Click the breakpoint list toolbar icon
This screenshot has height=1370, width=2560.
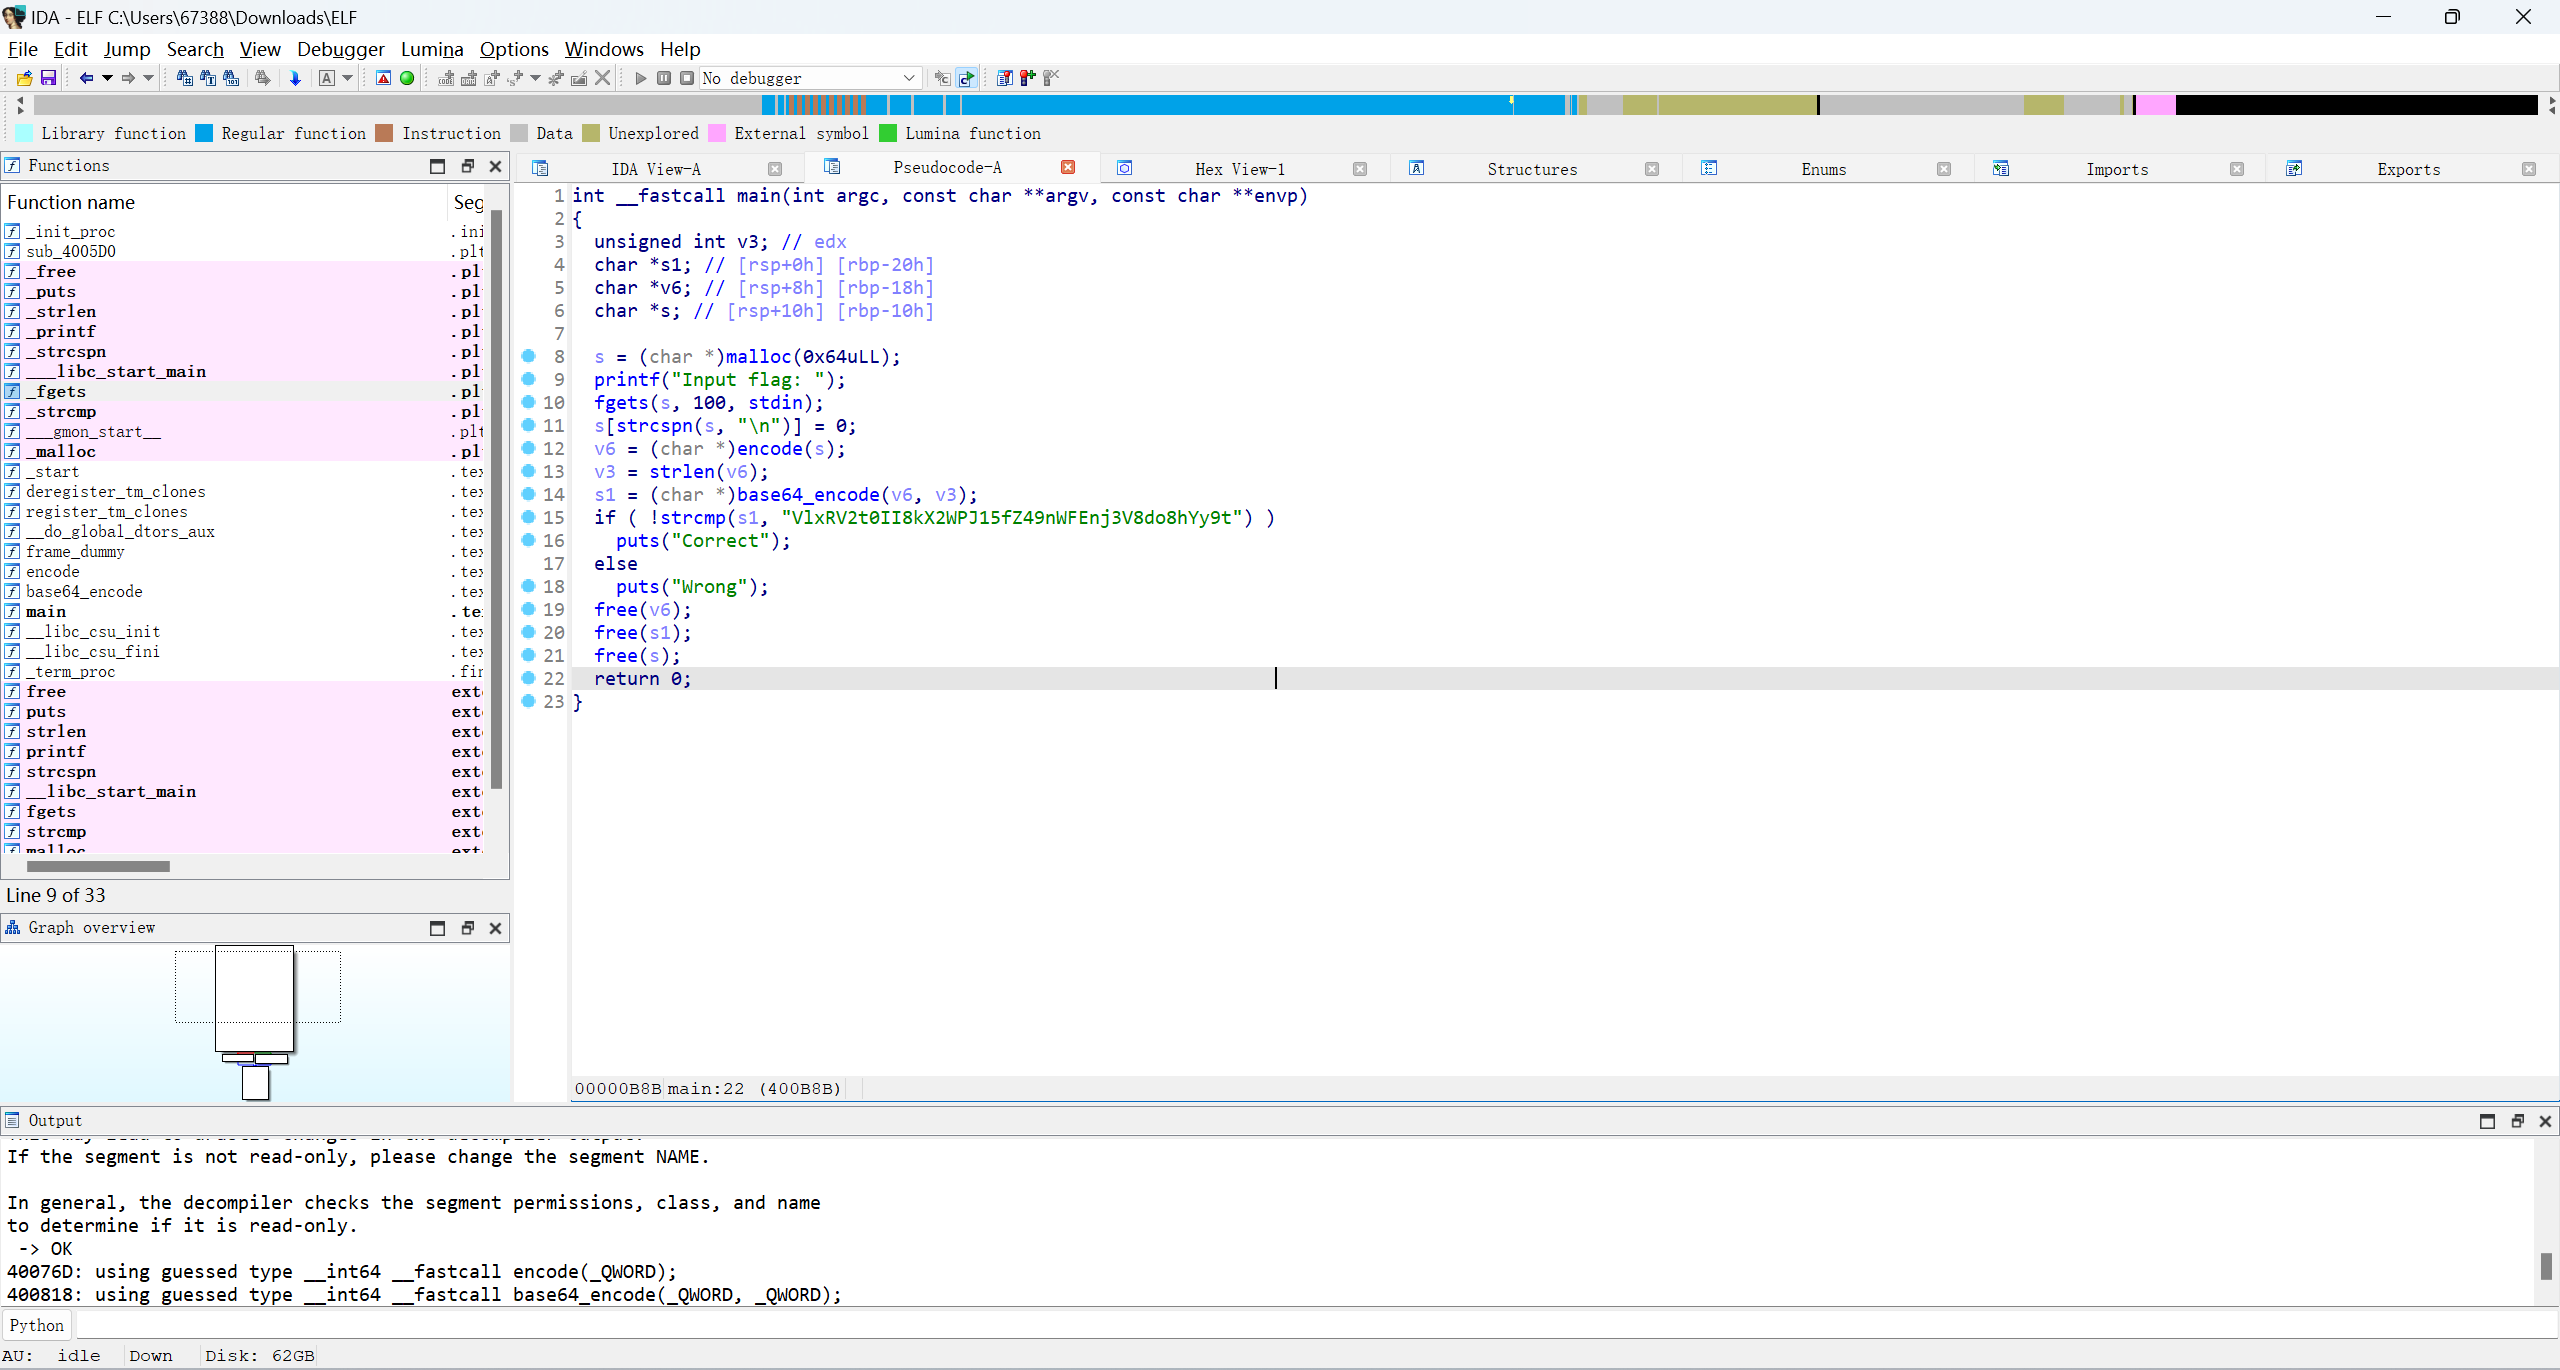pos(1004,78)
